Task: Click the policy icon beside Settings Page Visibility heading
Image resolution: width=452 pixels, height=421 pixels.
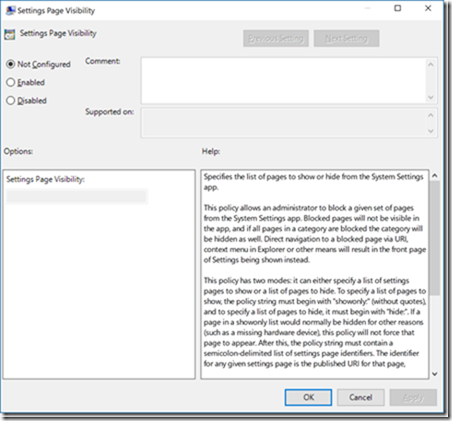Action: (9, 34)
